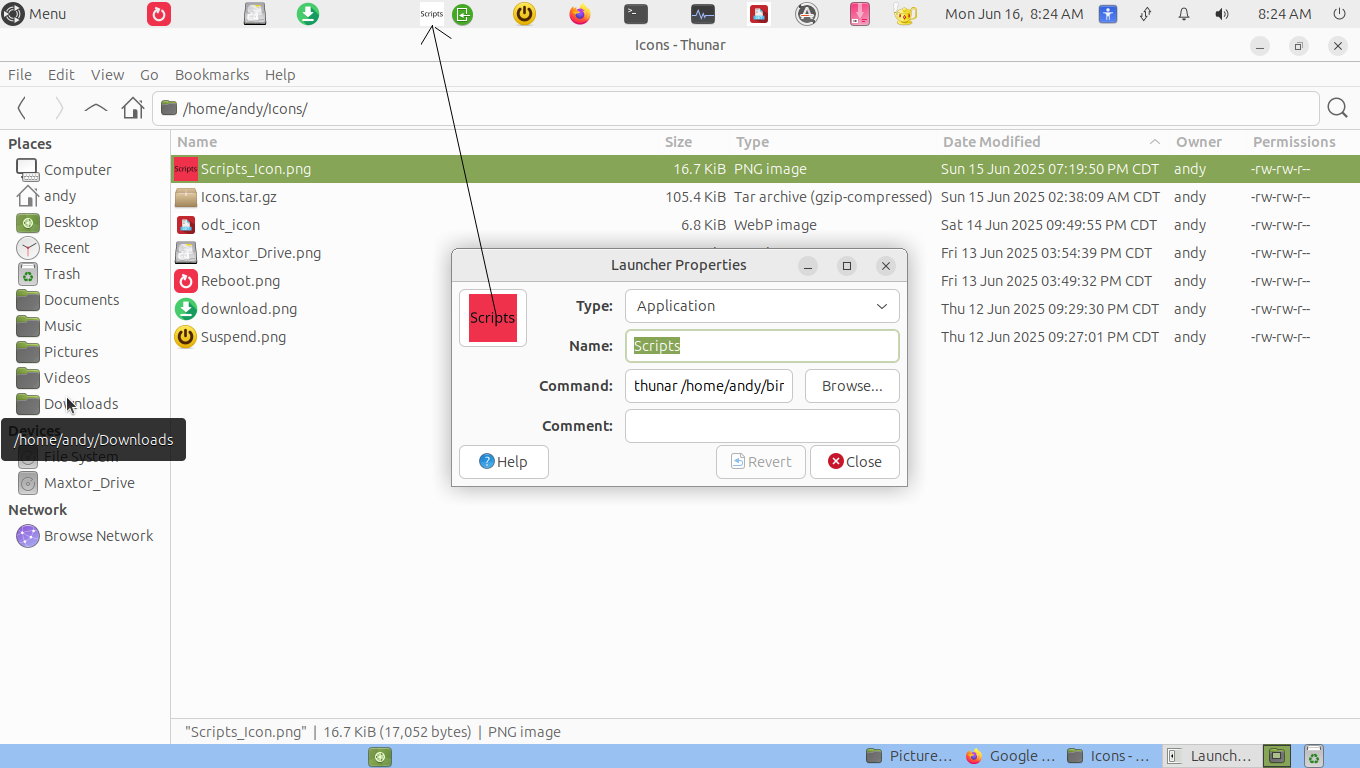The image size is (1360, 768).
Task: Open the accessibility indicator in the panel
Action: [x=1108, y=14]
